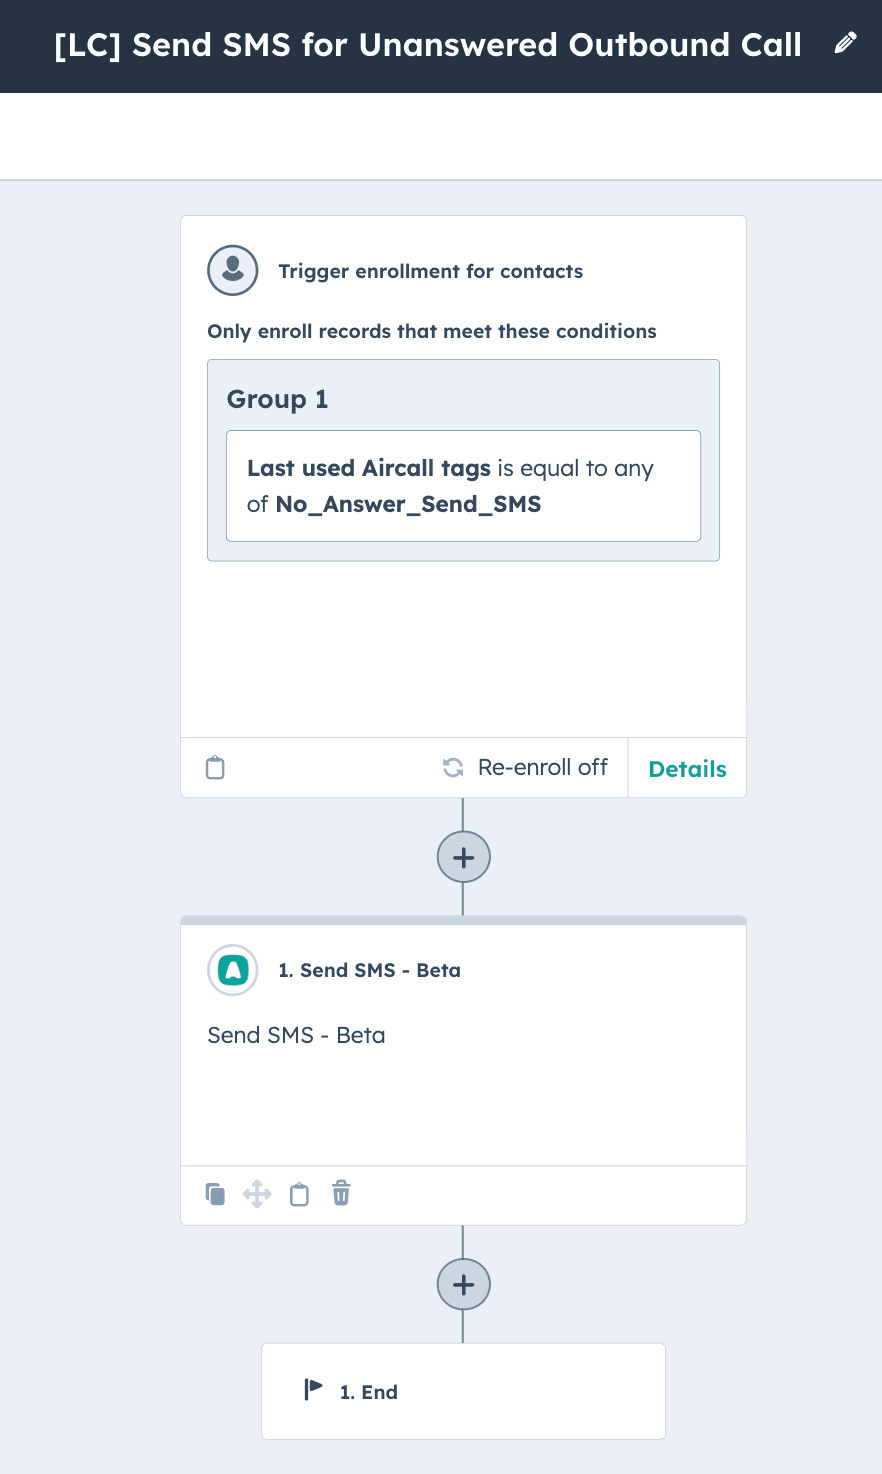Click the re-enroll refresh arrows icon

click(x=453, y=768)
